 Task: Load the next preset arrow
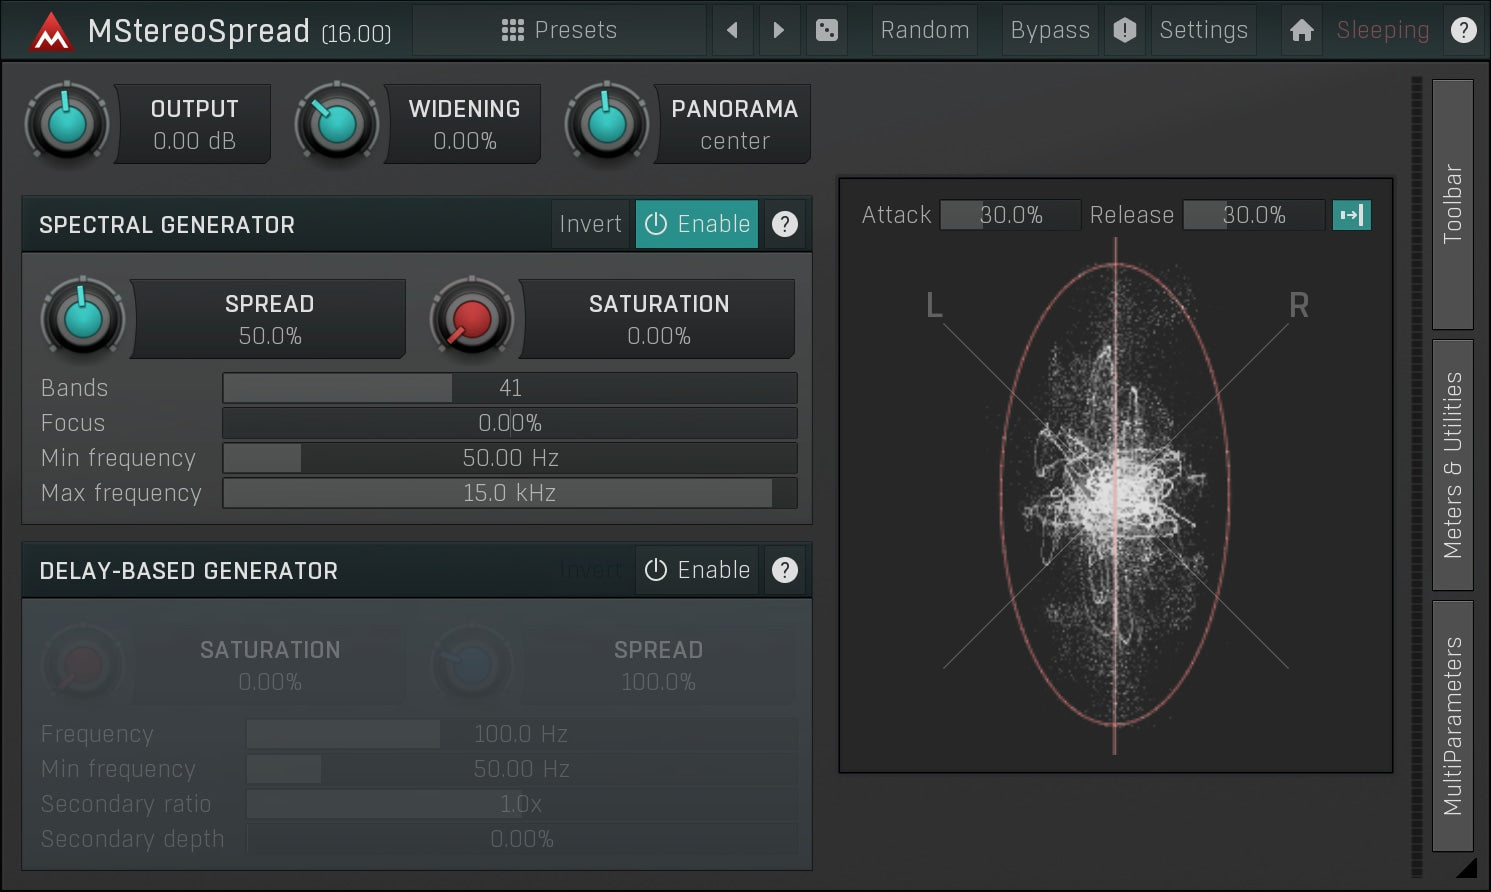(x=778, y=30)
